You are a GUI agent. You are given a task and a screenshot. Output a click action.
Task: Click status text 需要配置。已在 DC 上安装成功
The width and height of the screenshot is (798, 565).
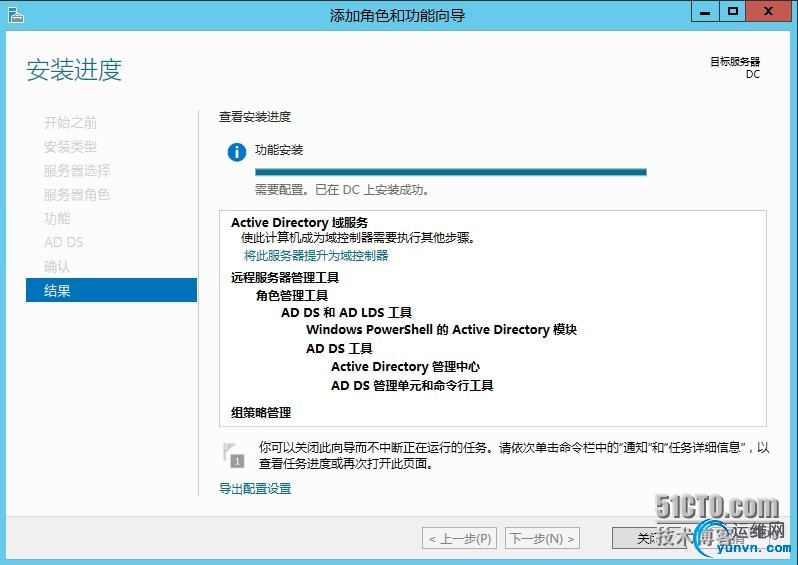pos(343,190)
